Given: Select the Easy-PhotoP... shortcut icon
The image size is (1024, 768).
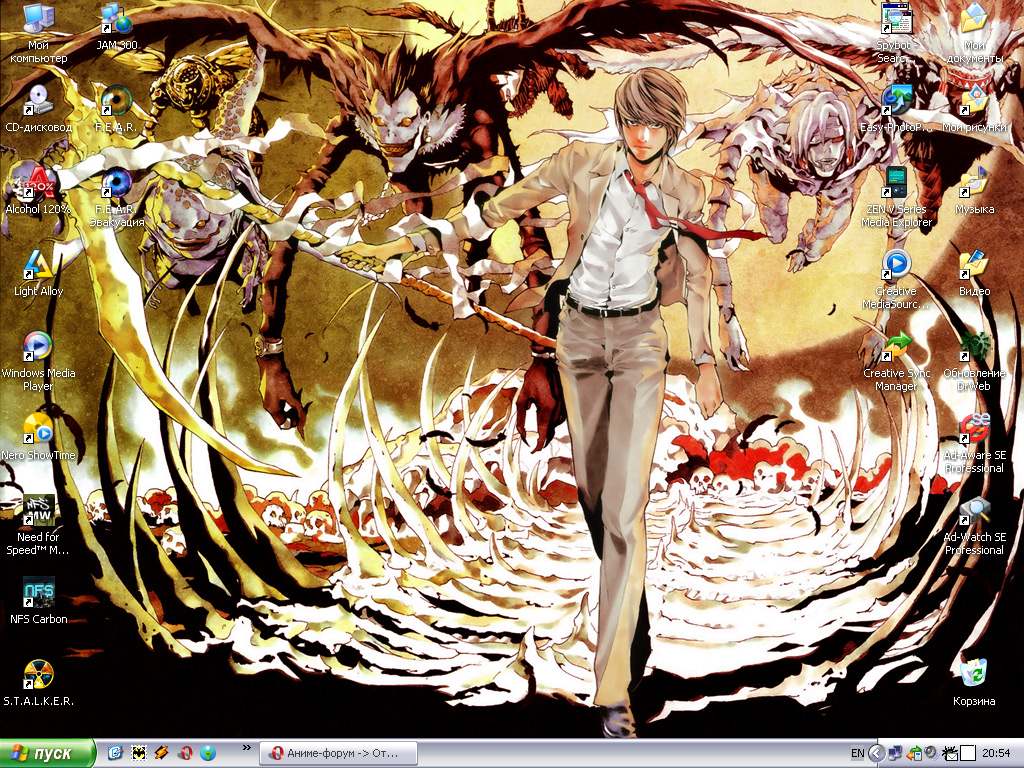Looking at the screenshot, I should point(896,108).
